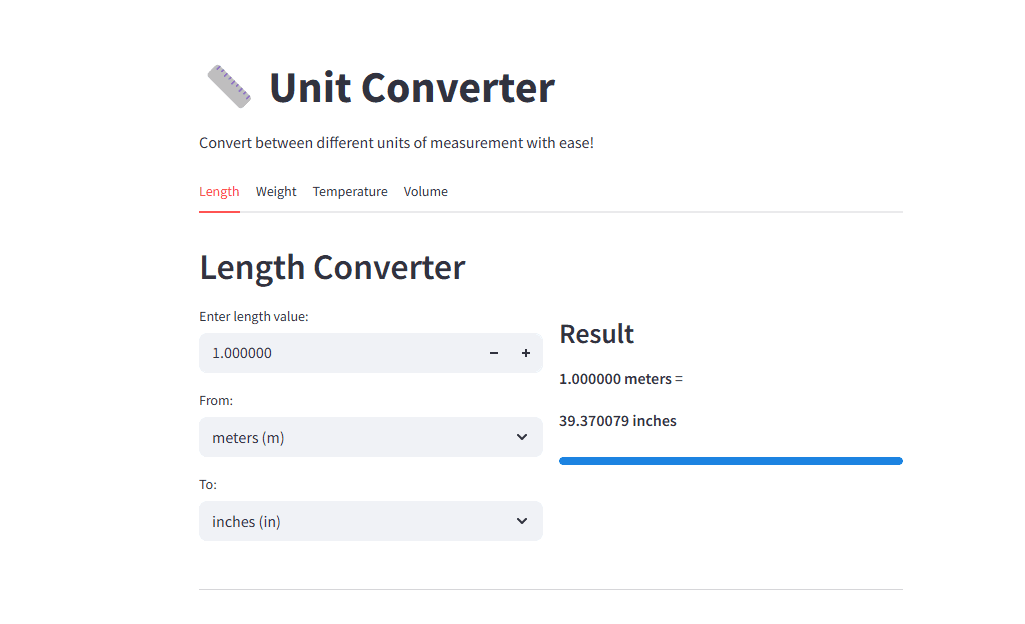Screen dimensions: 1025x624
Task: Click the ruler icon beside the title
Action: click(228, 85)
